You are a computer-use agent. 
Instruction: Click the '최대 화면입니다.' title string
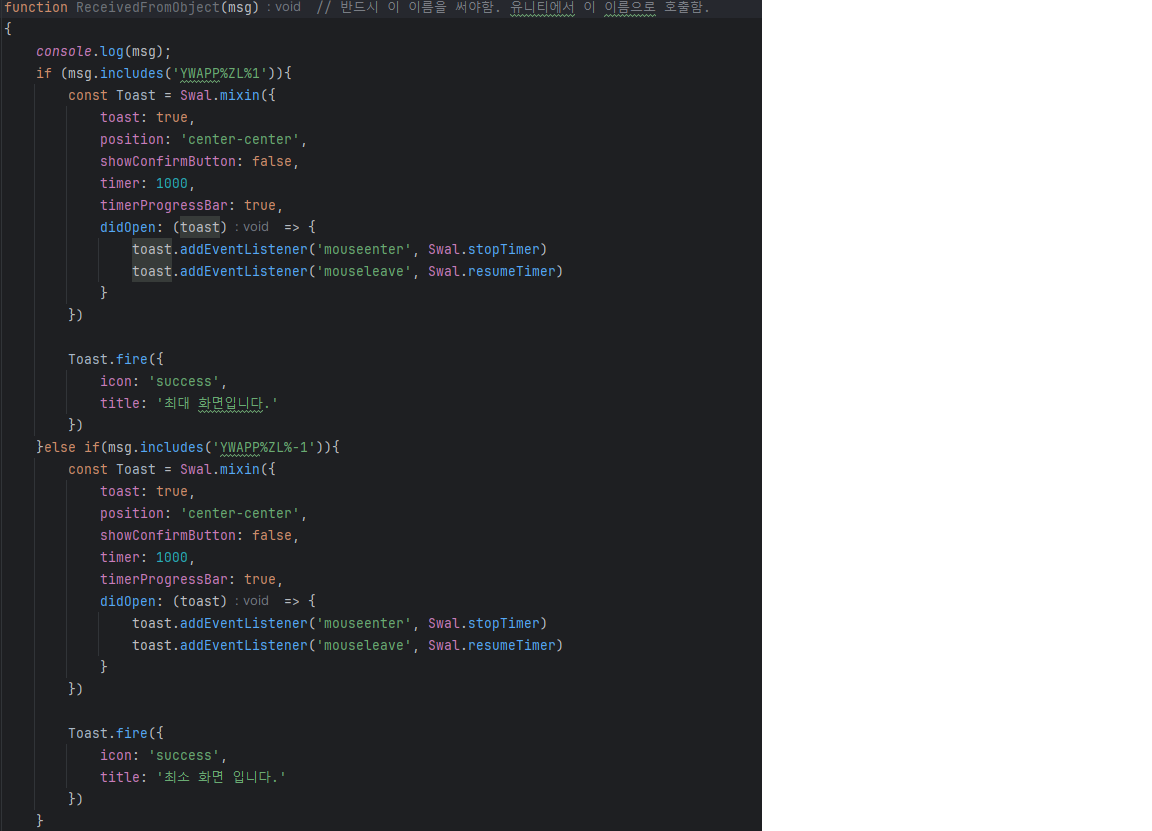[216, 403]
